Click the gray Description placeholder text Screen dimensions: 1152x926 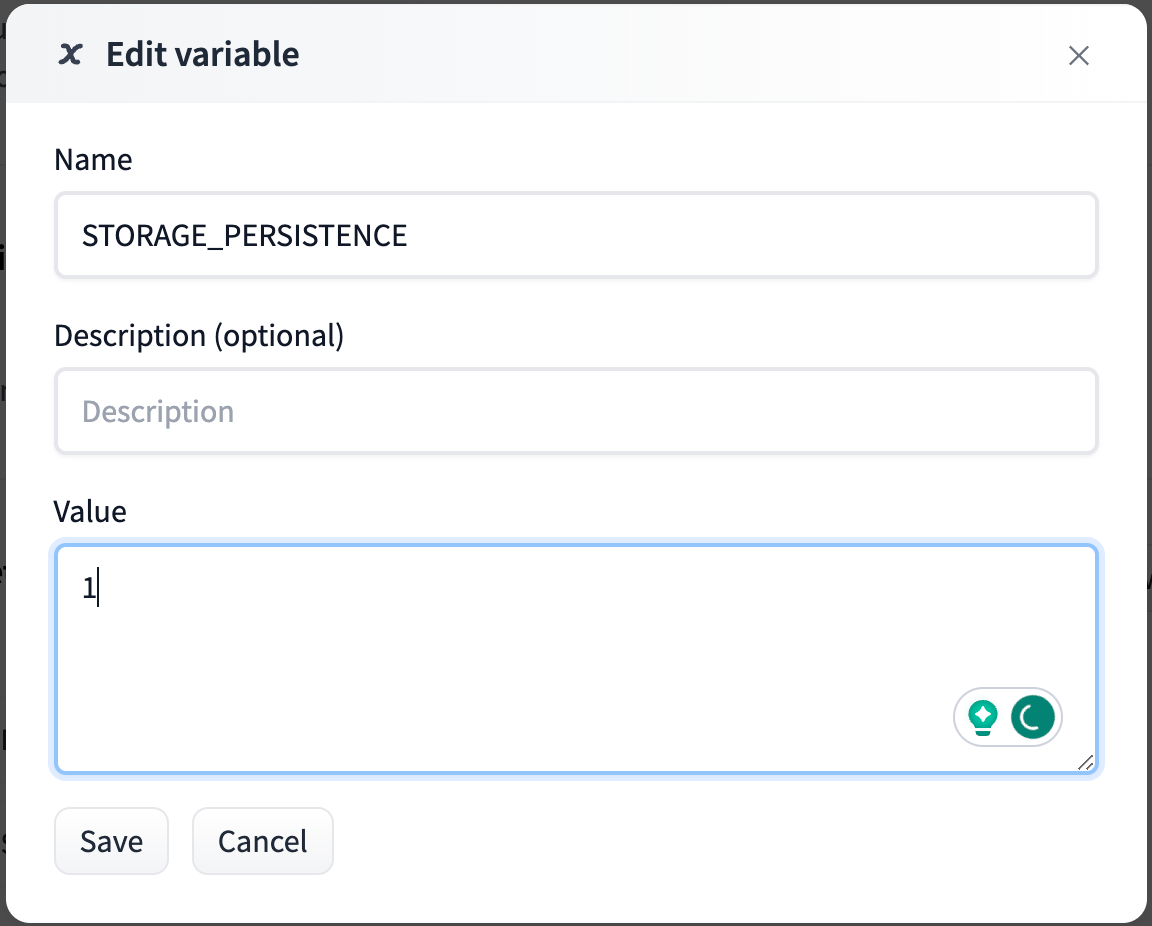pyautogui.click(x=158, y=411)
